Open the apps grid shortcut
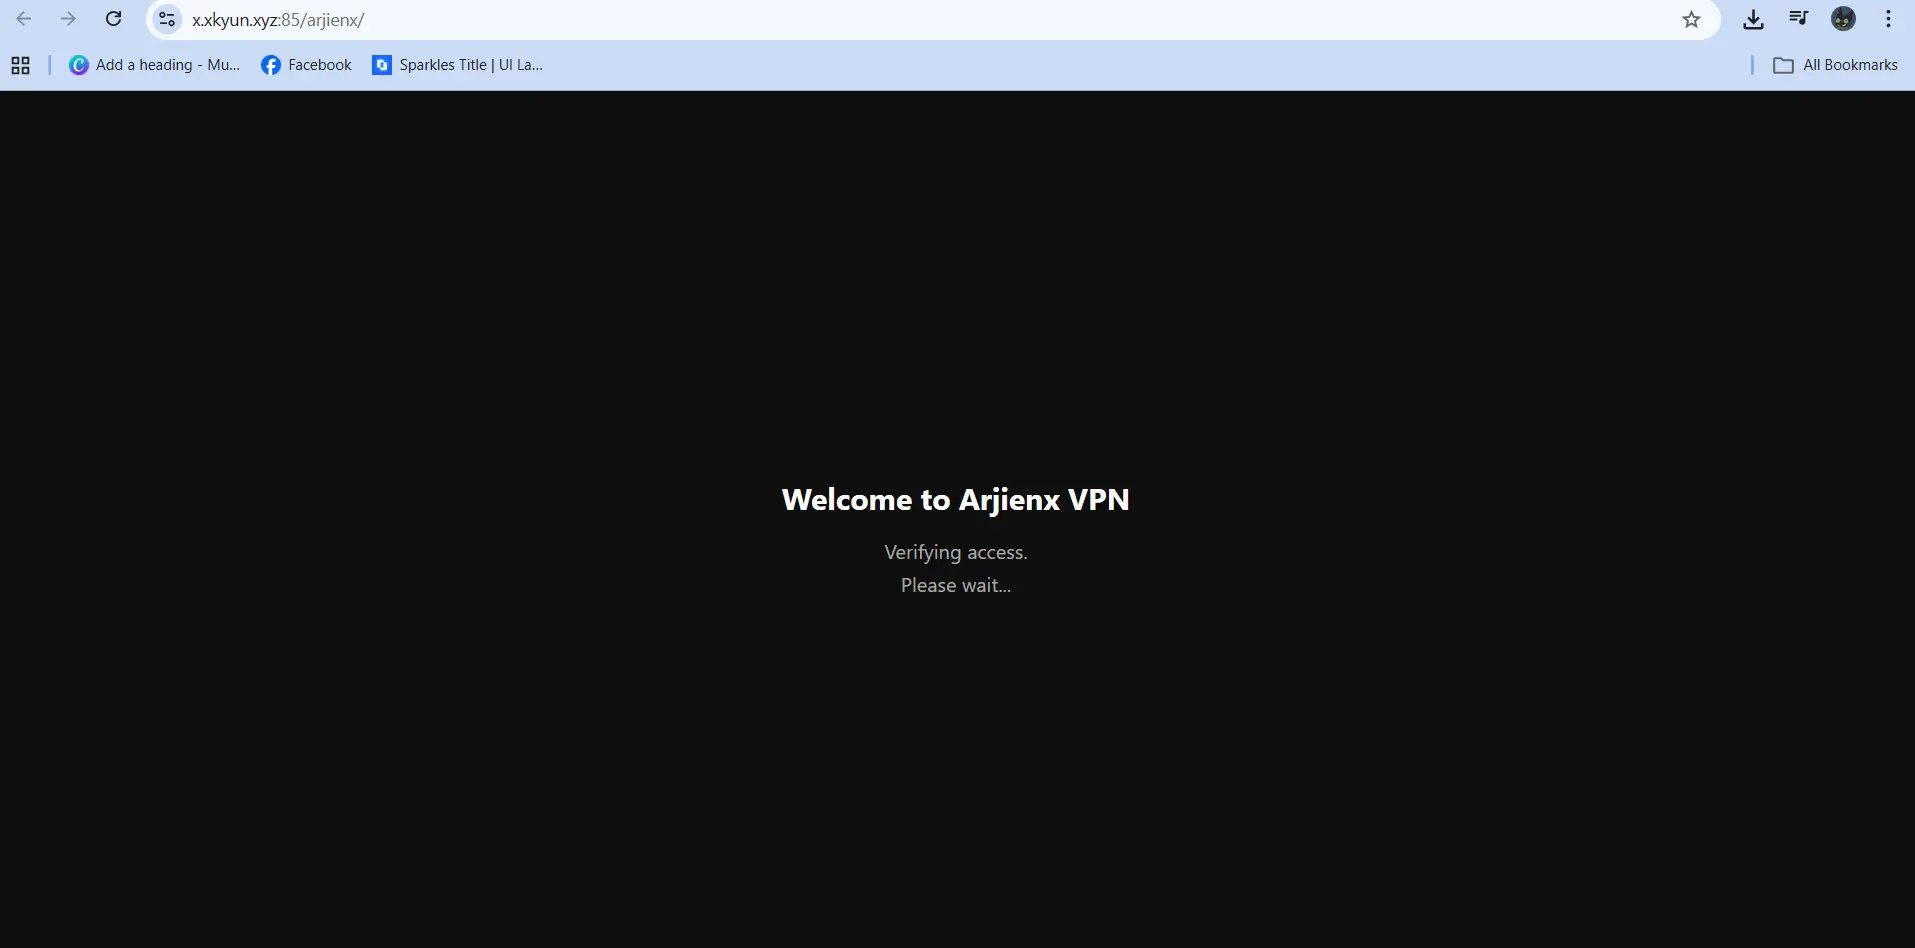Viewport: 1915px width, 948px height. coord(20,65)
